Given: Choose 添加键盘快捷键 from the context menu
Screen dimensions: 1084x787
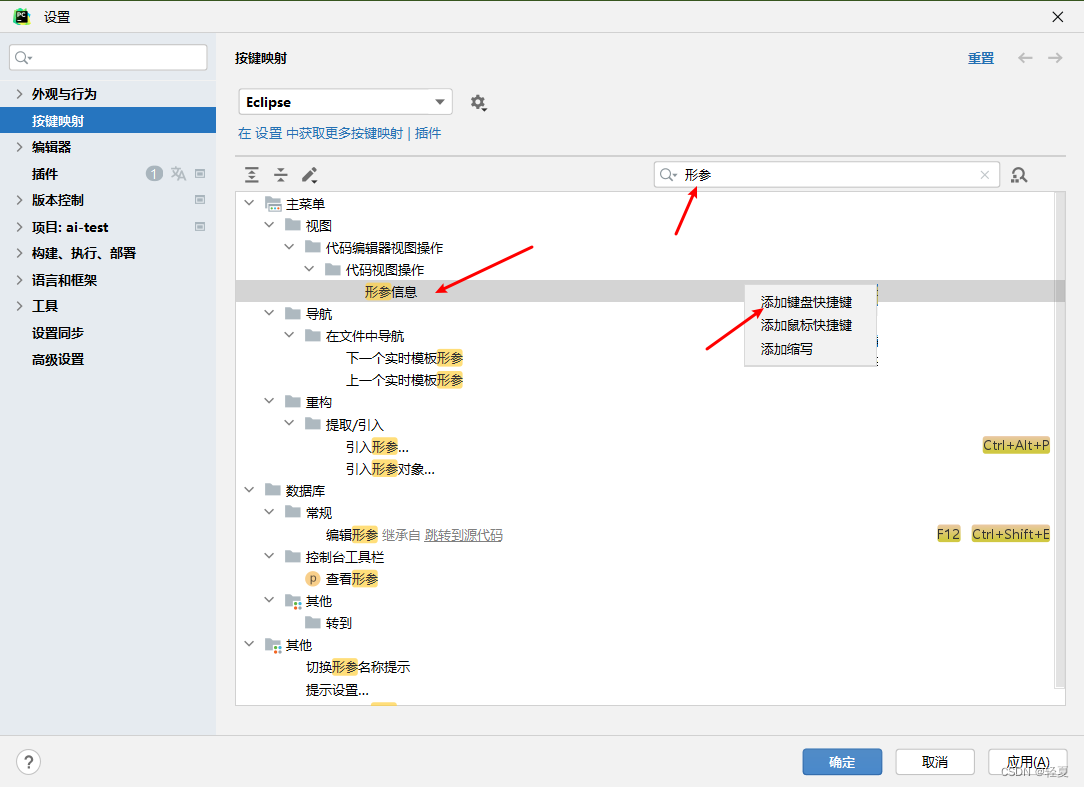Looking at the screenshot, I should [x=808, y=302].
